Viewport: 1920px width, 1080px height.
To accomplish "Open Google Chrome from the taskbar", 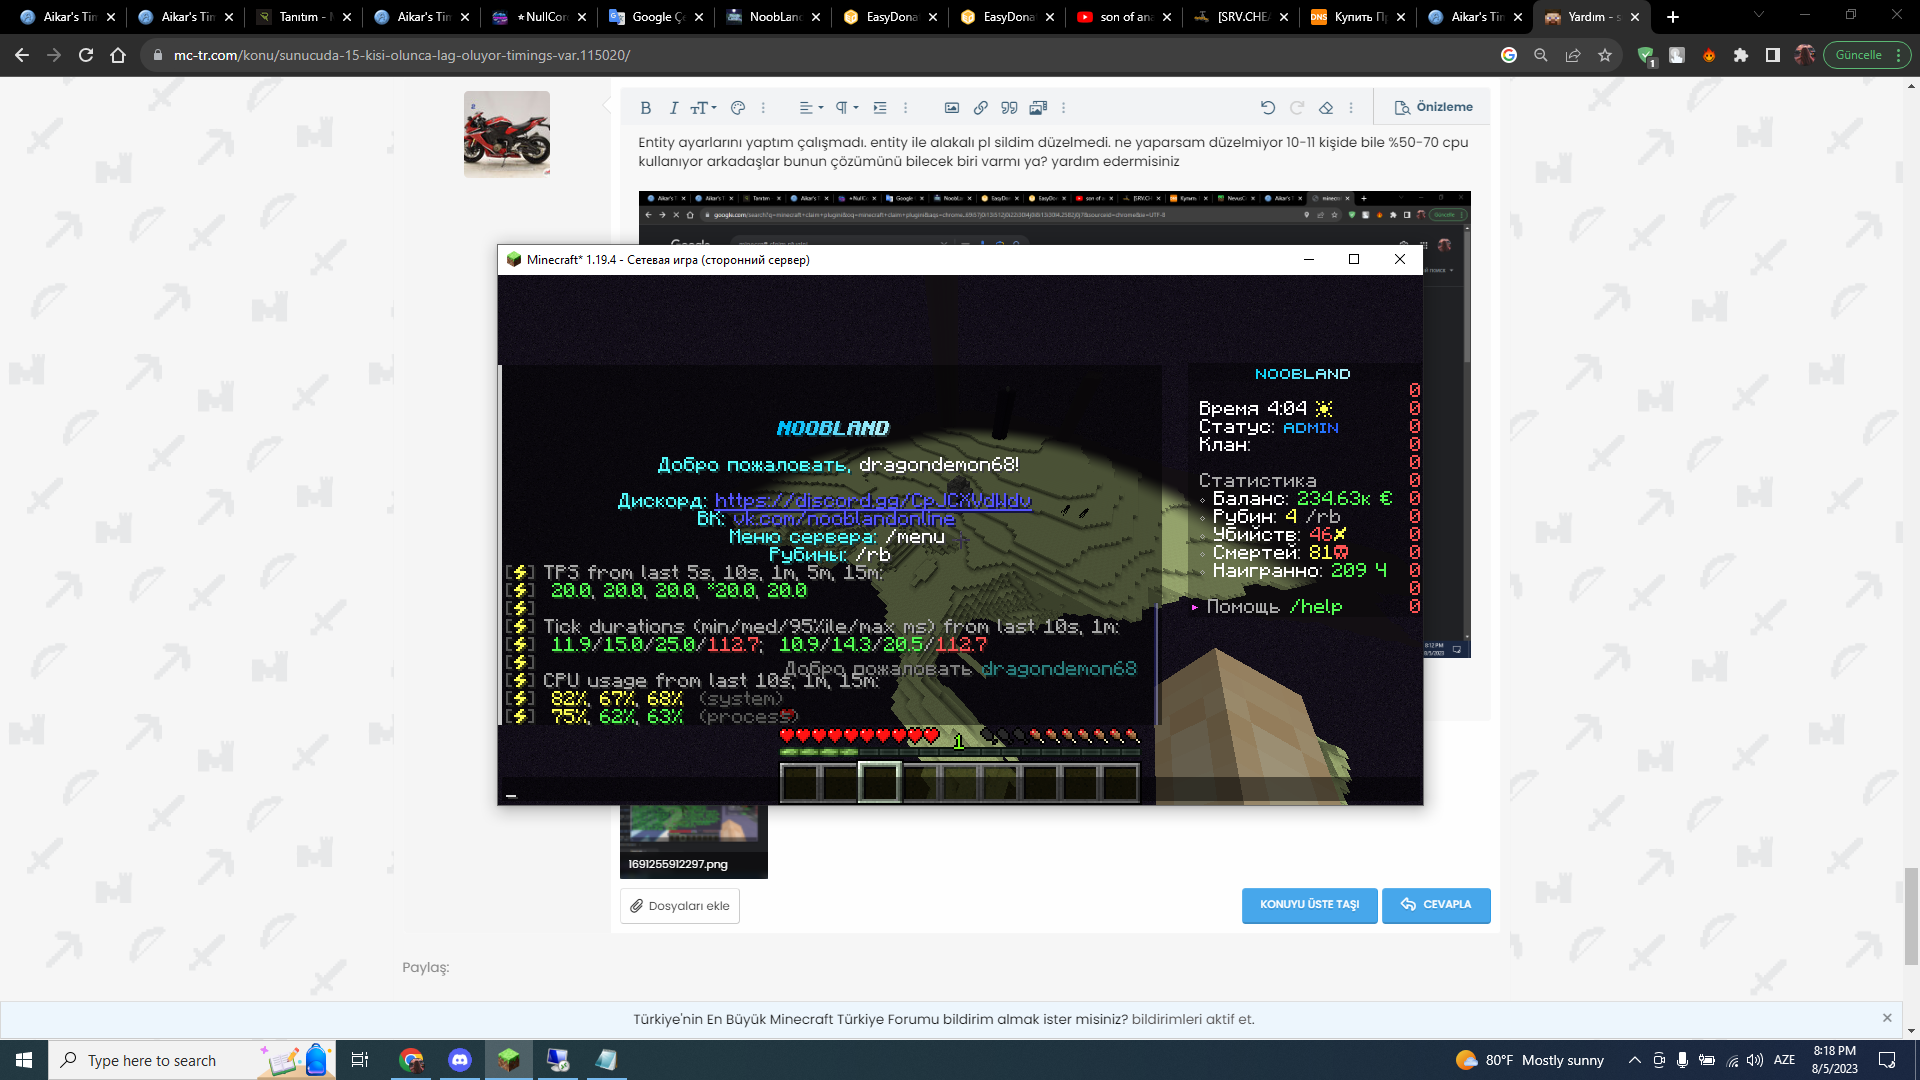I will click(411, 1060).
